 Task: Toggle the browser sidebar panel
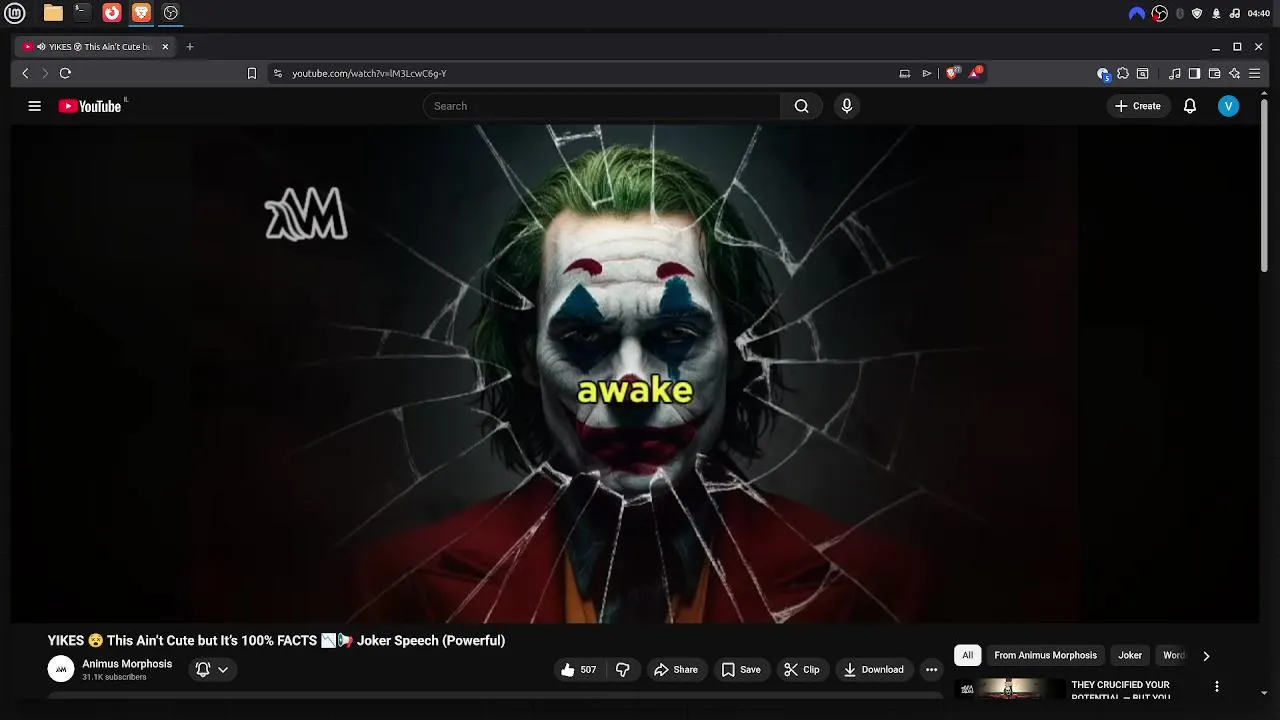click(1194, 73)
